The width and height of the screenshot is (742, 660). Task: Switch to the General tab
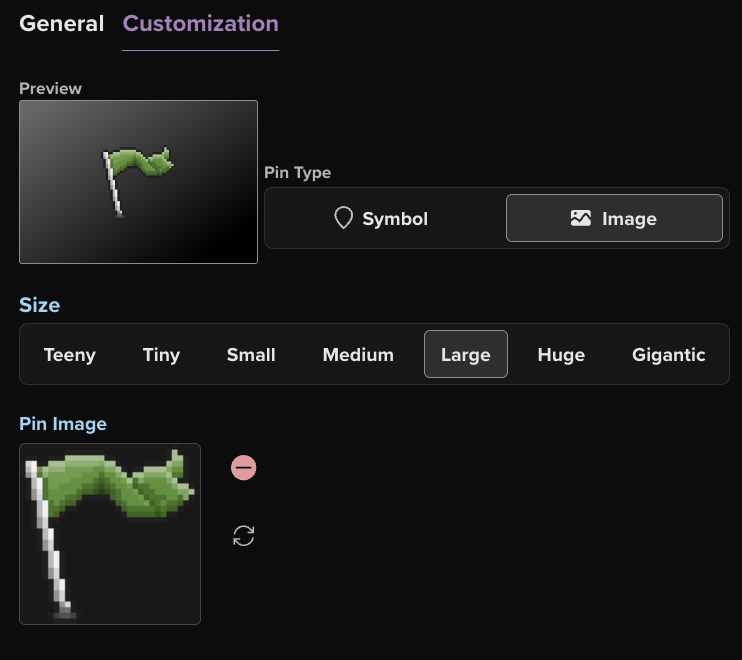pyautogui.click(x=61, y=24)
